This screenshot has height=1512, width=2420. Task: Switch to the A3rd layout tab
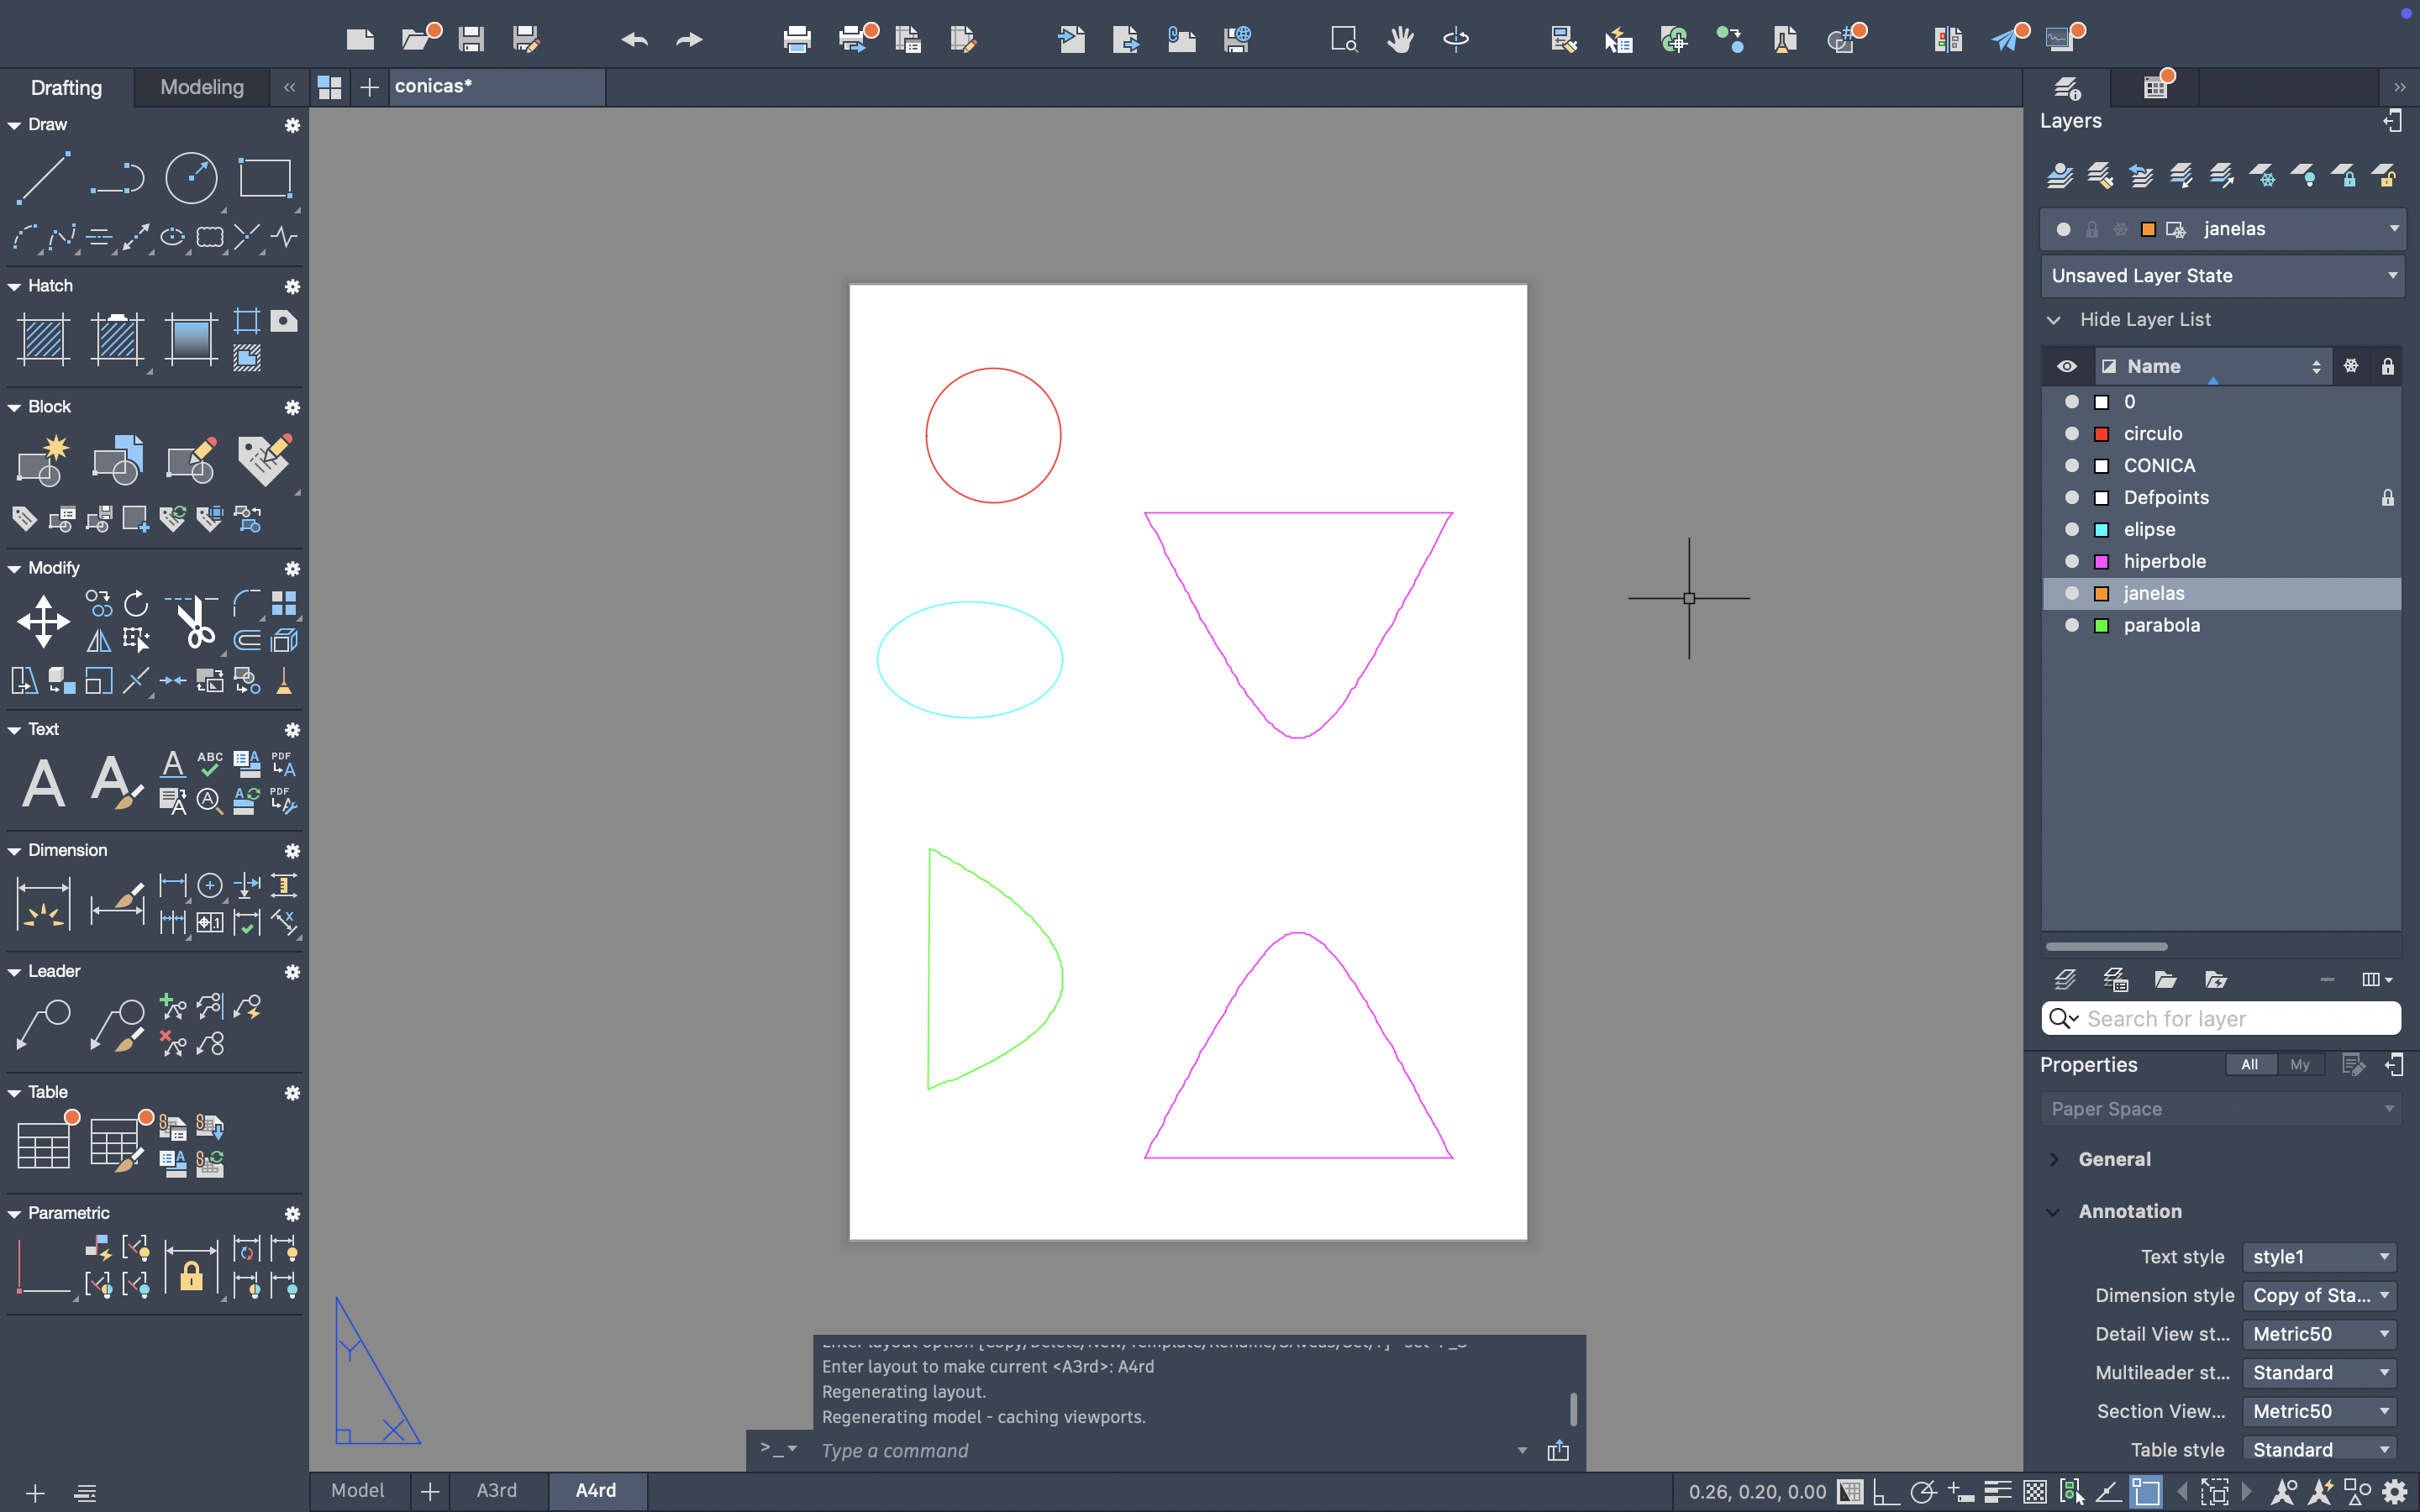coord(497,1491)
